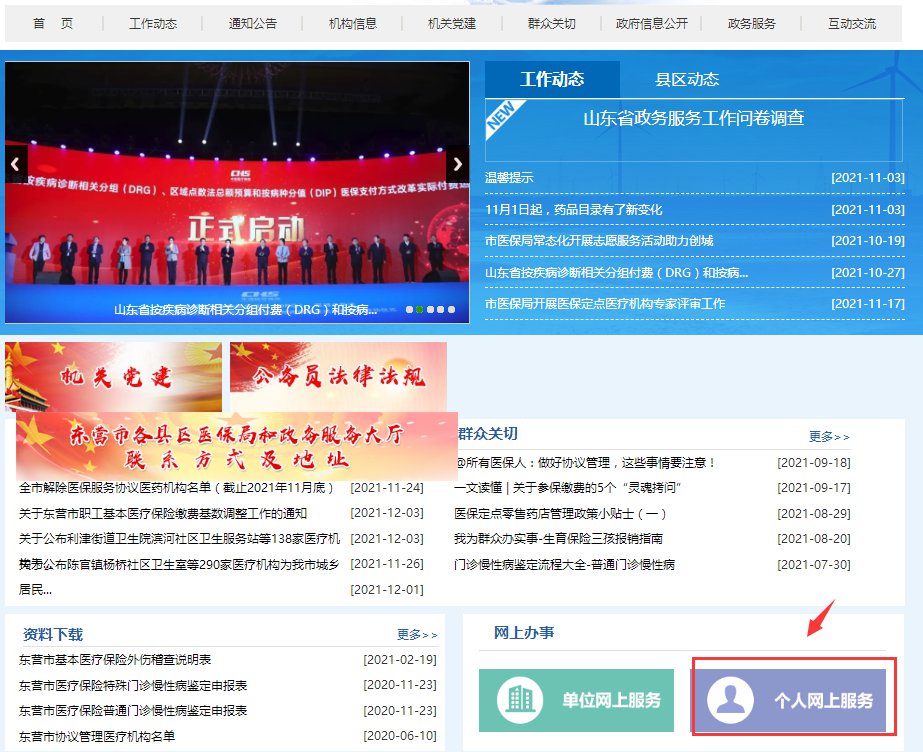
Task: Open the 政府信息公开 menu
Action: (652, 23)
